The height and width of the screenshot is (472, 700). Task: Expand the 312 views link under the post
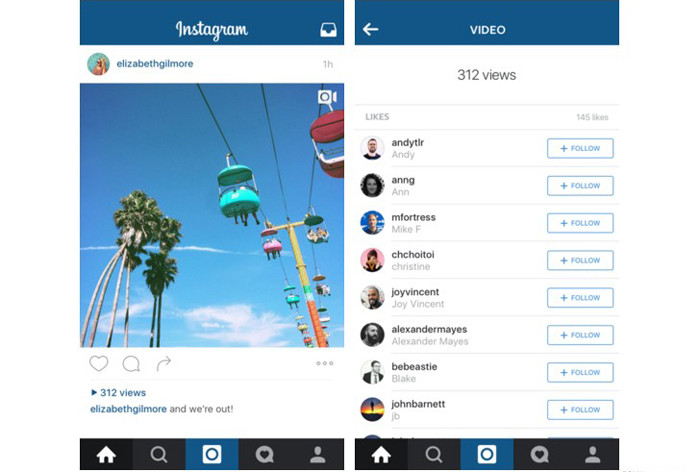point(118,393)
